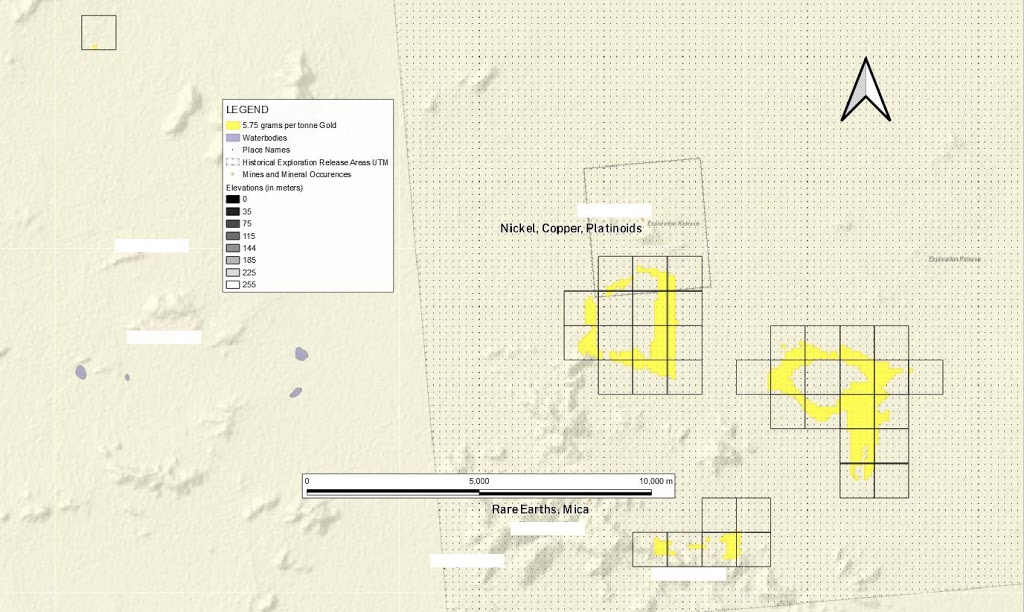Click the Place Names legend dot
1024x612 pixels.
233,149
